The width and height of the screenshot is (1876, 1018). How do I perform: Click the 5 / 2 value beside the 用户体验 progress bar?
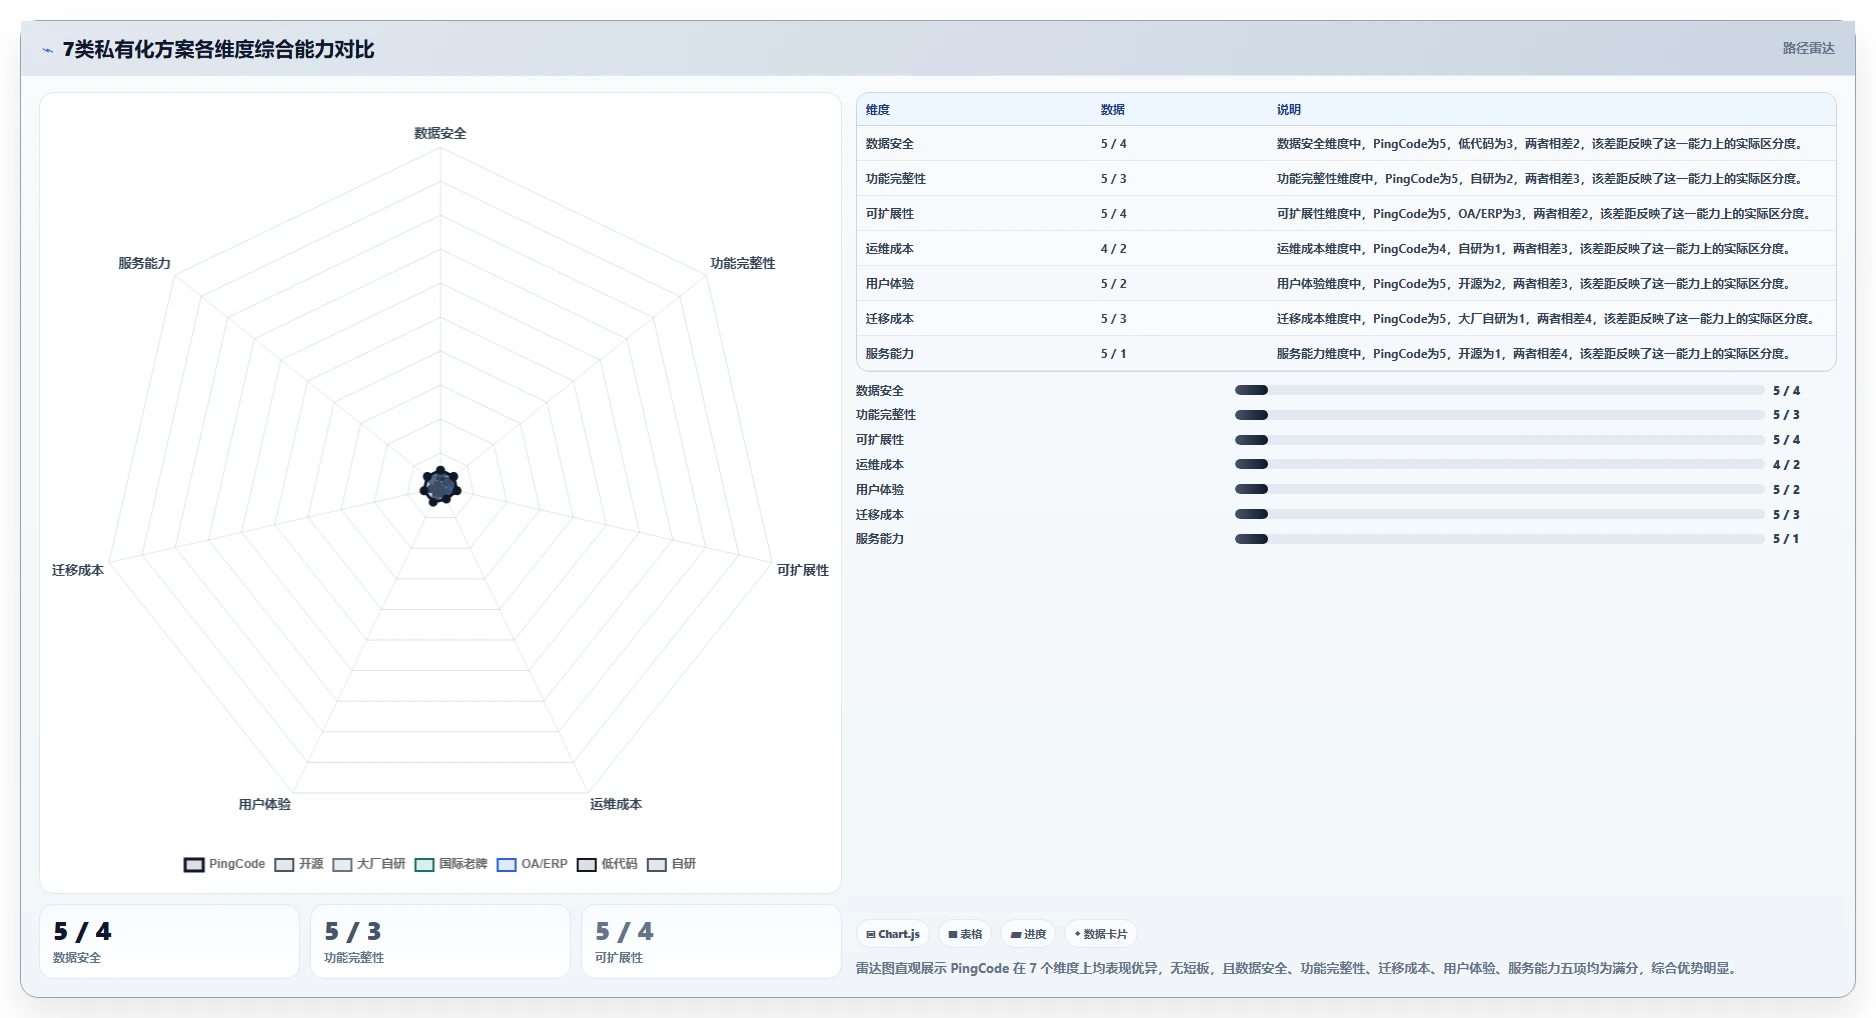point(1786,490)
